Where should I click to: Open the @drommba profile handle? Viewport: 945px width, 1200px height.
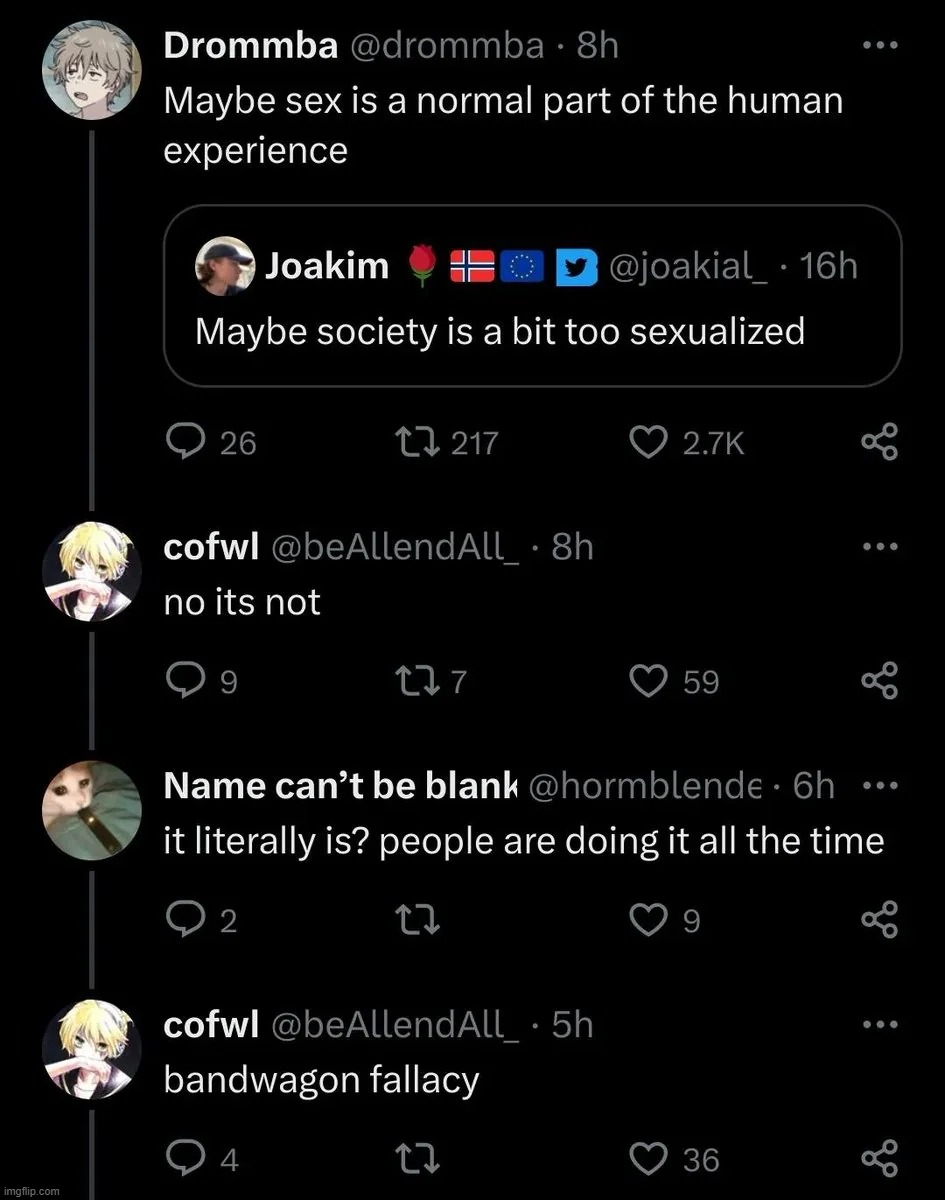click(x=447, y=46)
